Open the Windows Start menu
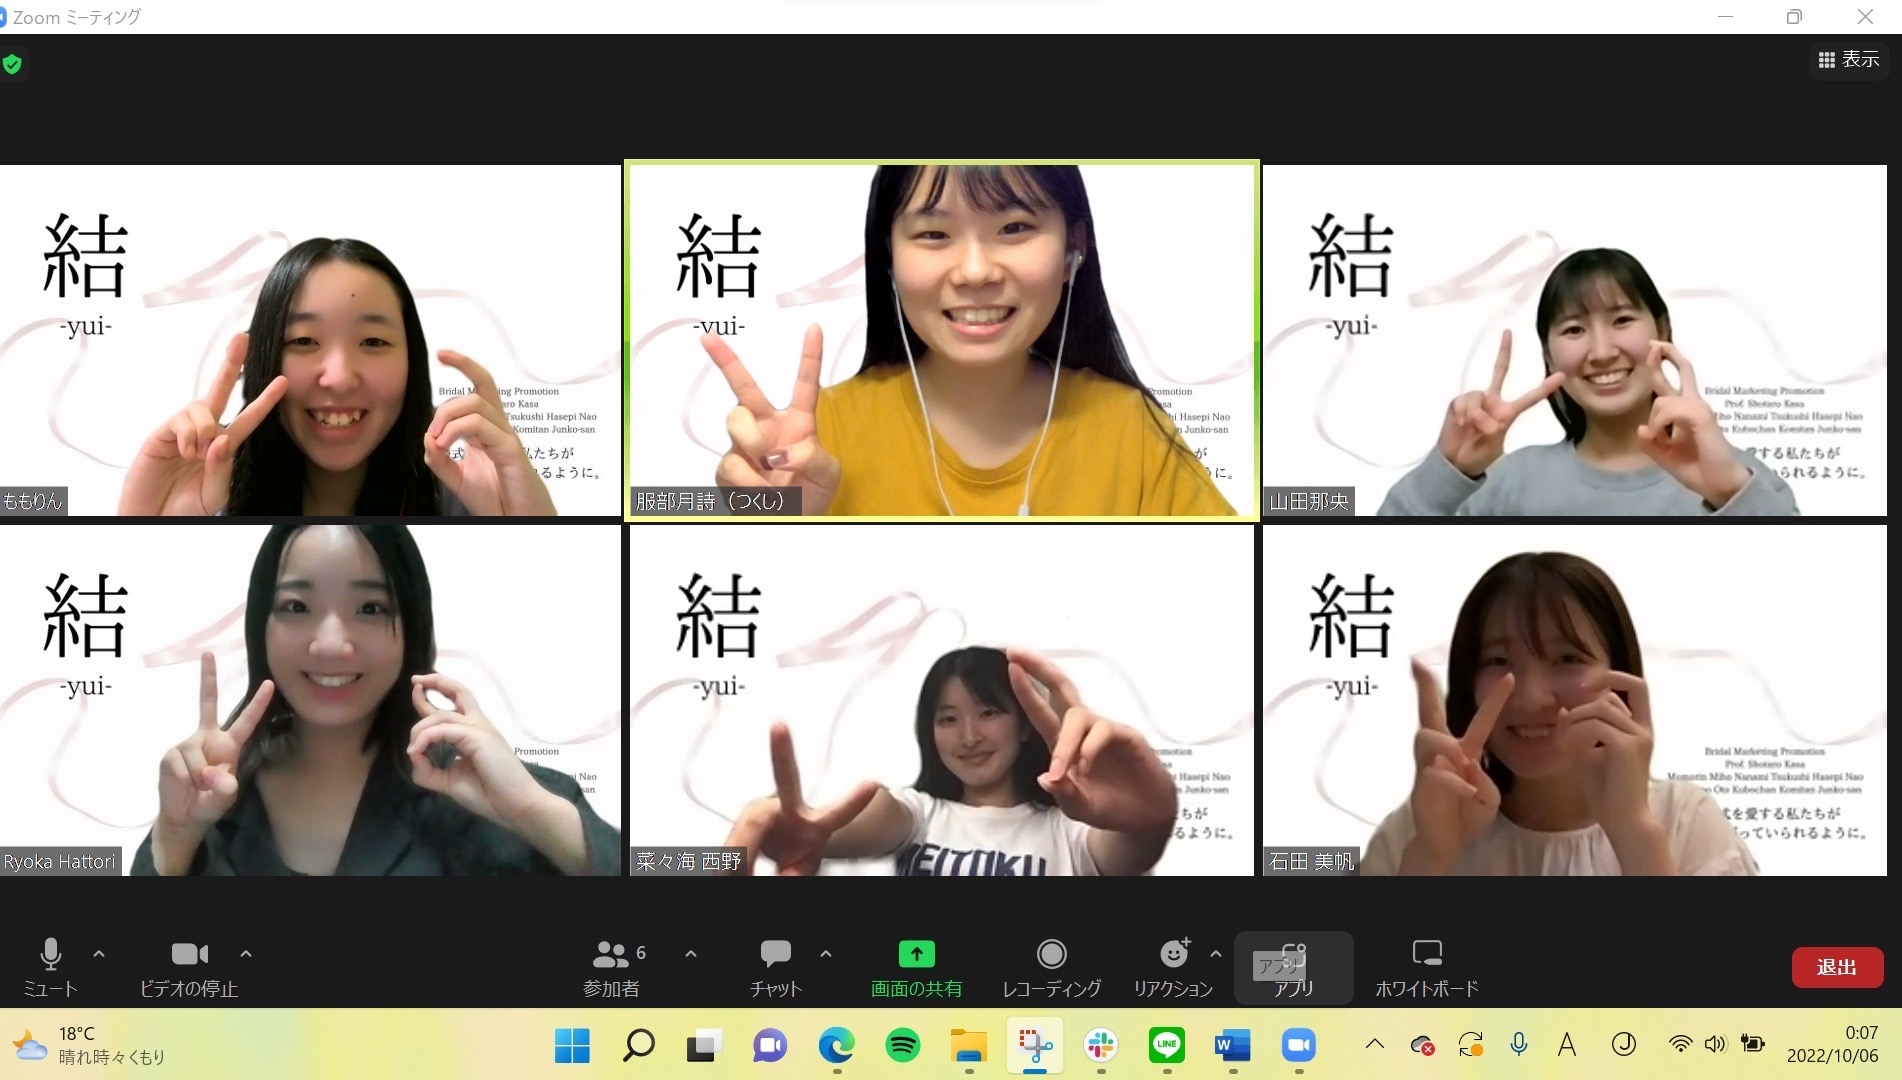This screenshot has height=1080, width=1902. coord(572,1046)
